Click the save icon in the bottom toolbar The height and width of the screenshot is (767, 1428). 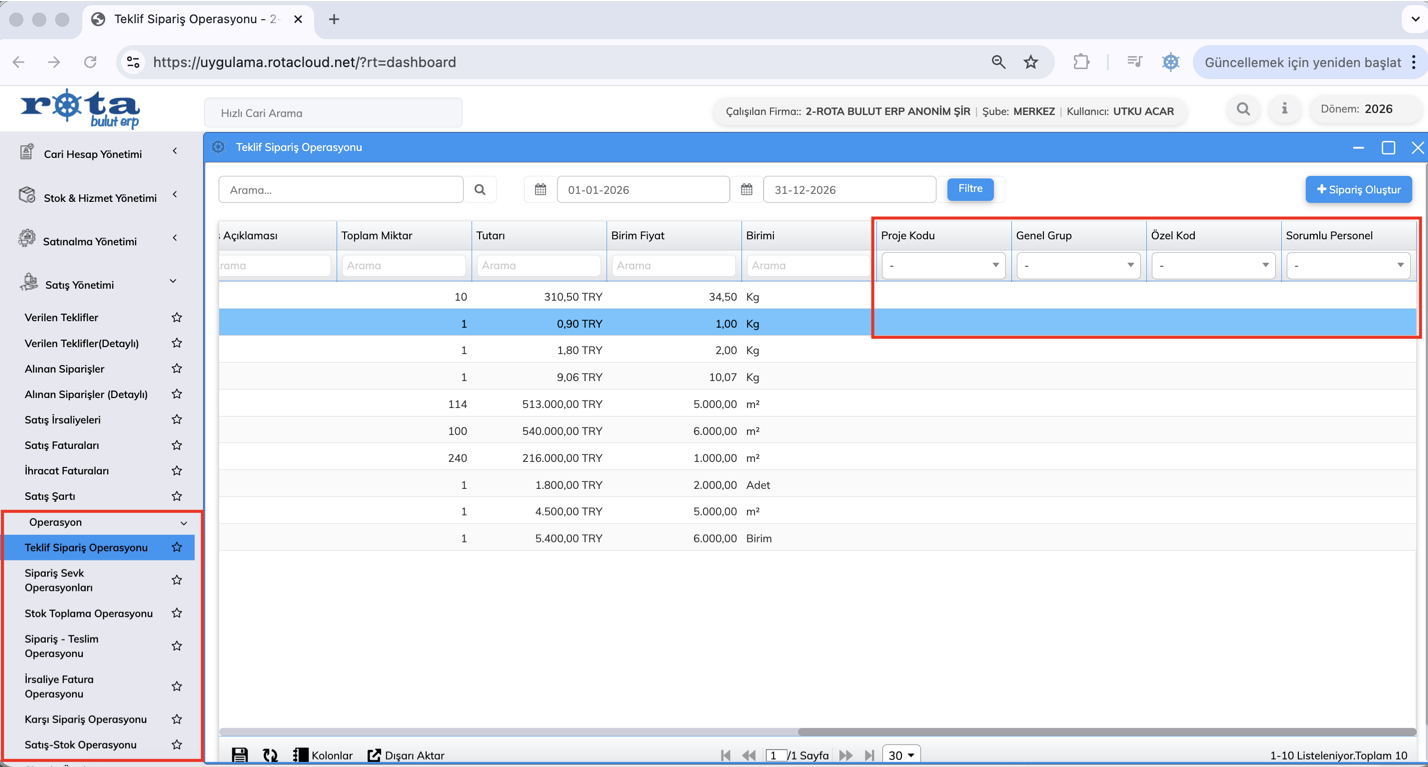pos(240,755)
